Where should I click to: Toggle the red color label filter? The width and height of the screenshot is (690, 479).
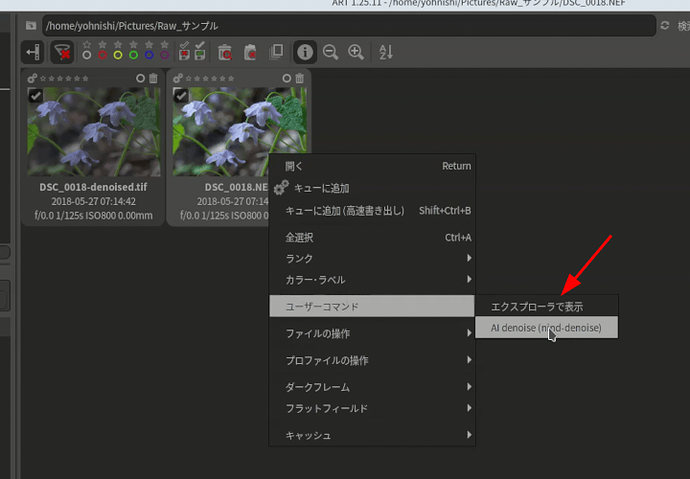coord(102,55)
